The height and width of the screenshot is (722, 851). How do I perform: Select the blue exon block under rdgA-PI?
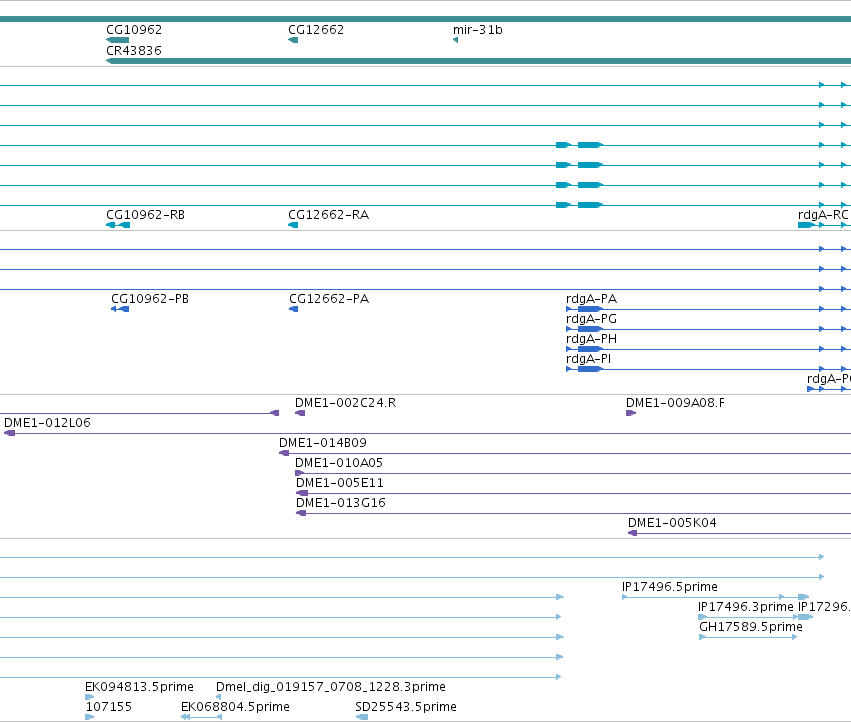click(x=590, y=370)
